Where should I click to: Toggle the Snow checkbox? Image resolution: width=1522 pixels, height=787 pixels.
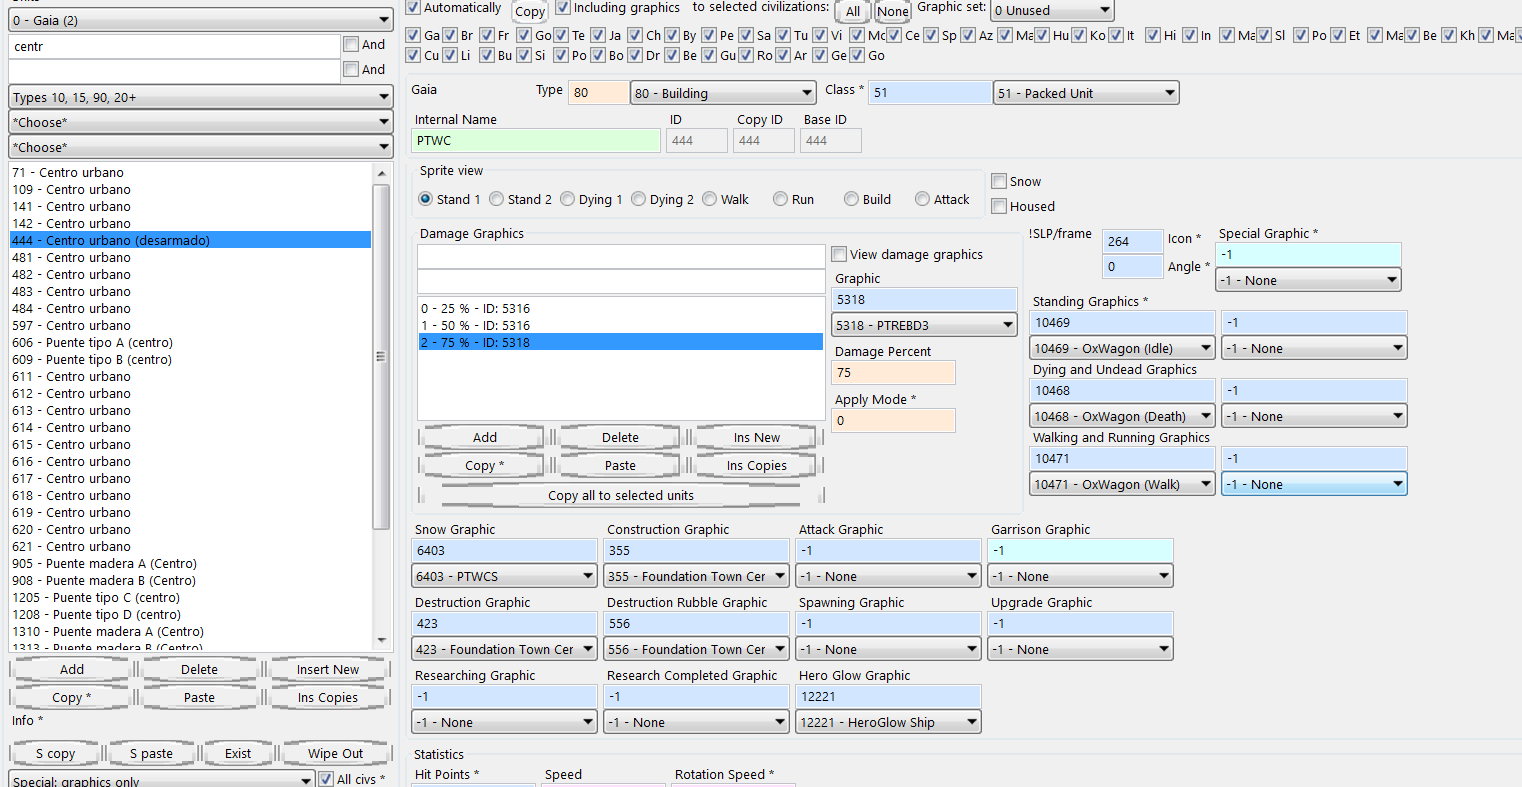(999, 181)
